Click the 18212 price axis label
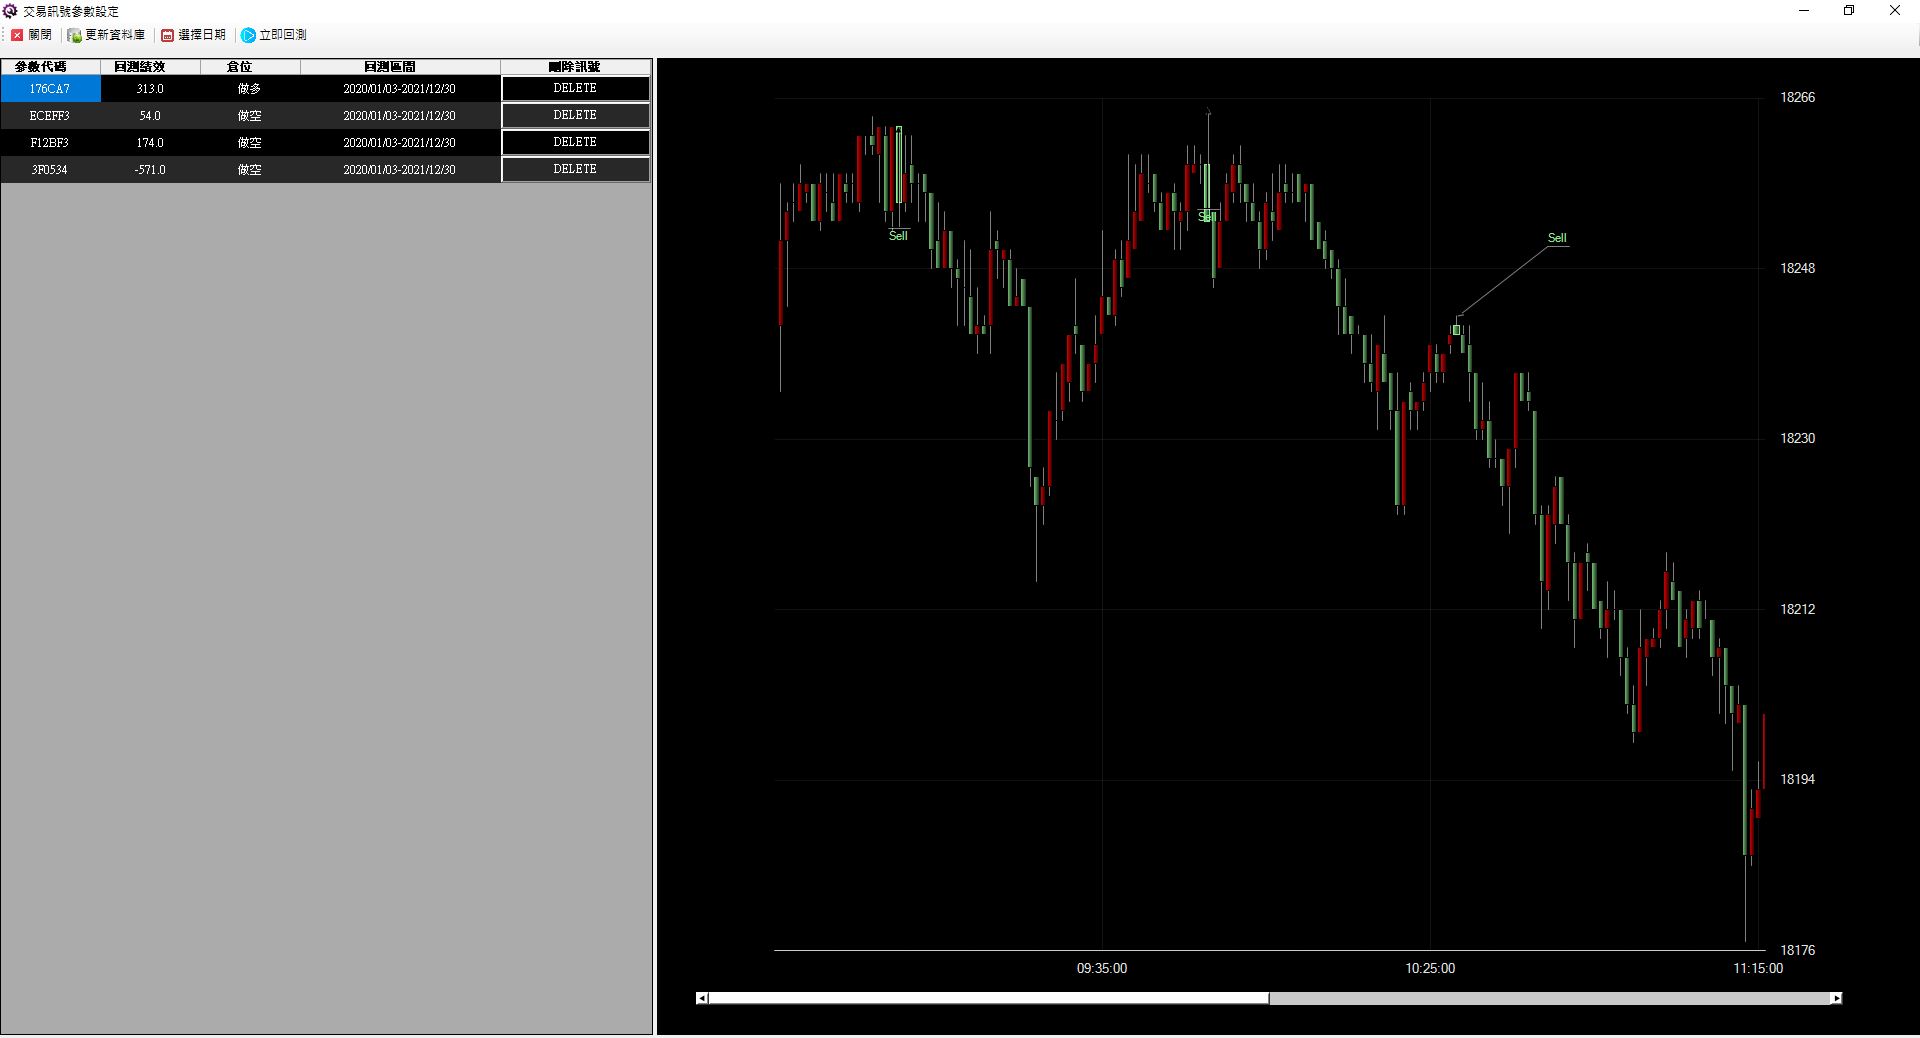Screen dimensions: 1920x1038 pos(1797,609)
